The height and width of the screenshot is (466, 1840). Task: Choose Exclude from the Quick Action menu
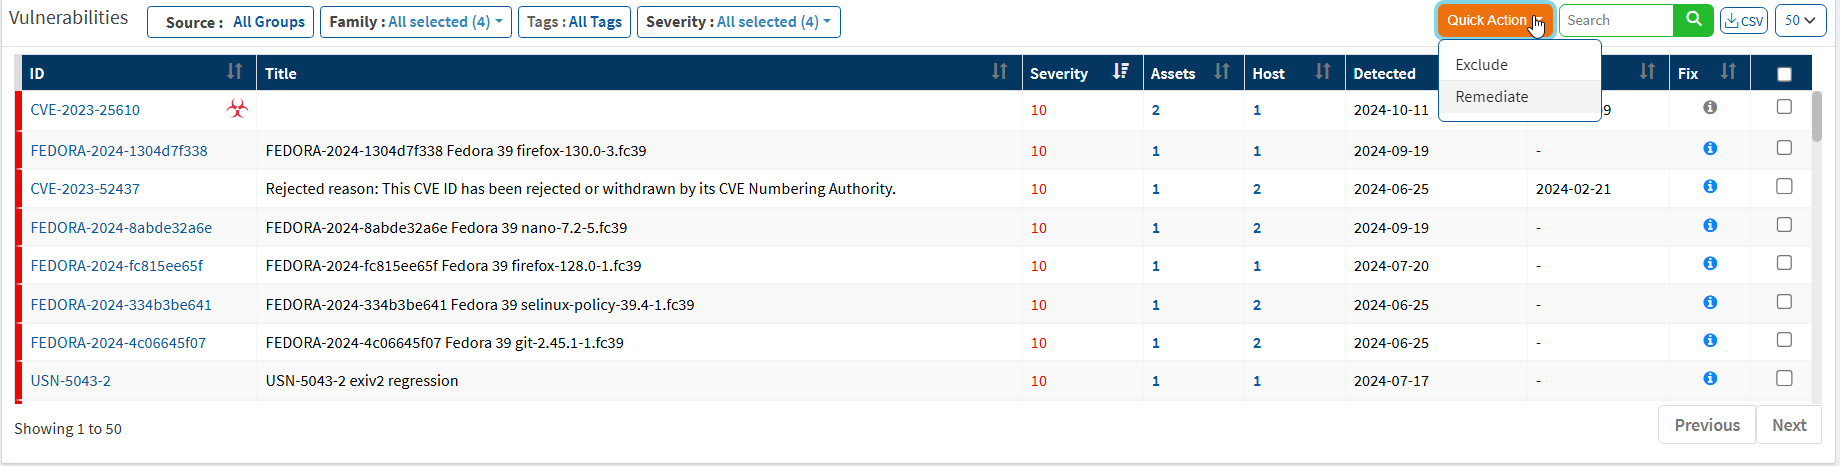pyautogui.click(x=1482, y=65)
